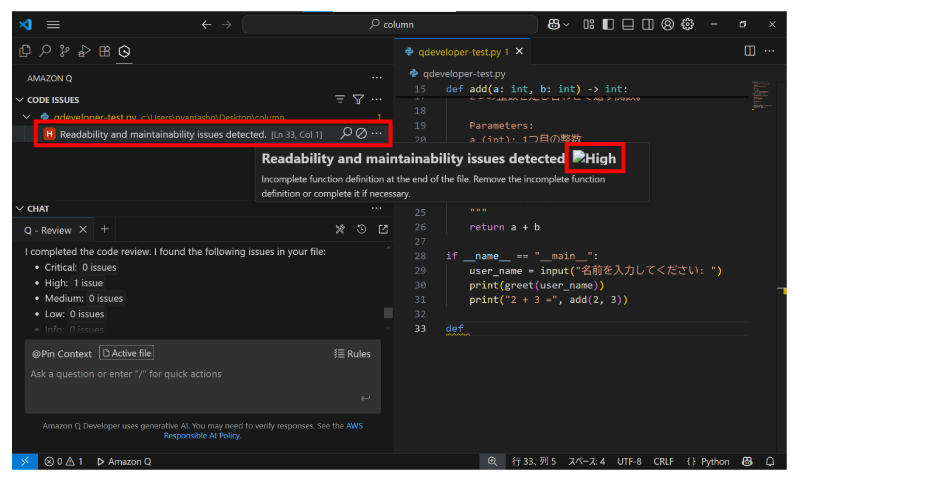Open the filter icon in Code Issues
925x481 pixels.
click(x=358, y=99)
